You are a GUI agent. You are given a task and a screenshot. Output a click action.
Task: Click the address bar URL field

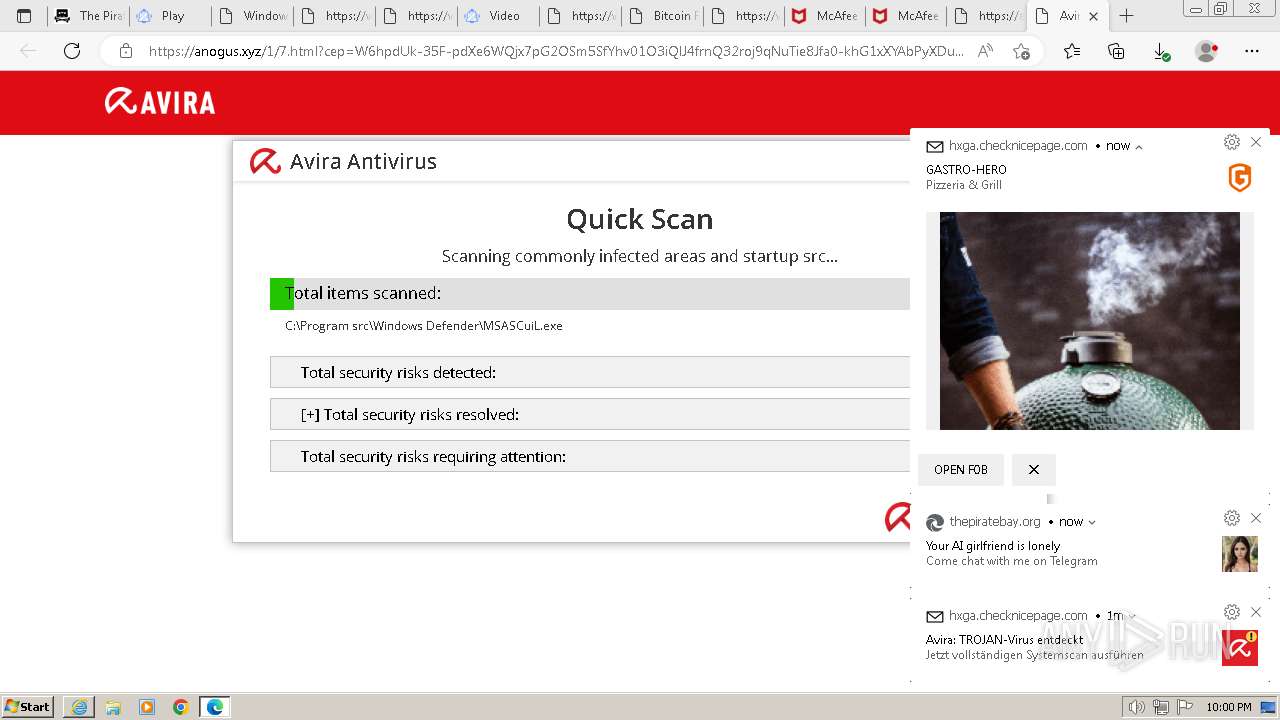pos(556,51)
